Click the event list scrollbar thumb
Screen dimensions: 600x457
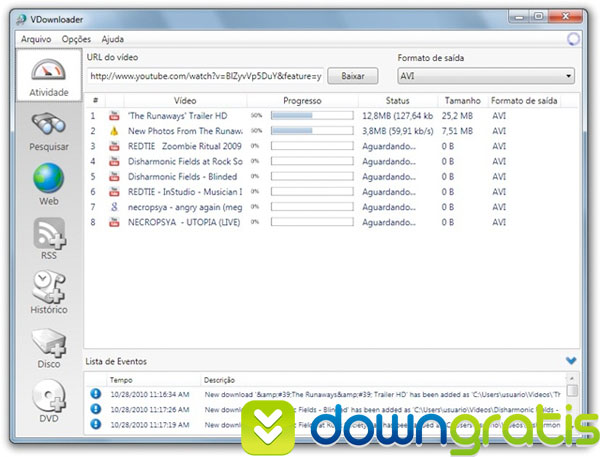coord(572,391)
